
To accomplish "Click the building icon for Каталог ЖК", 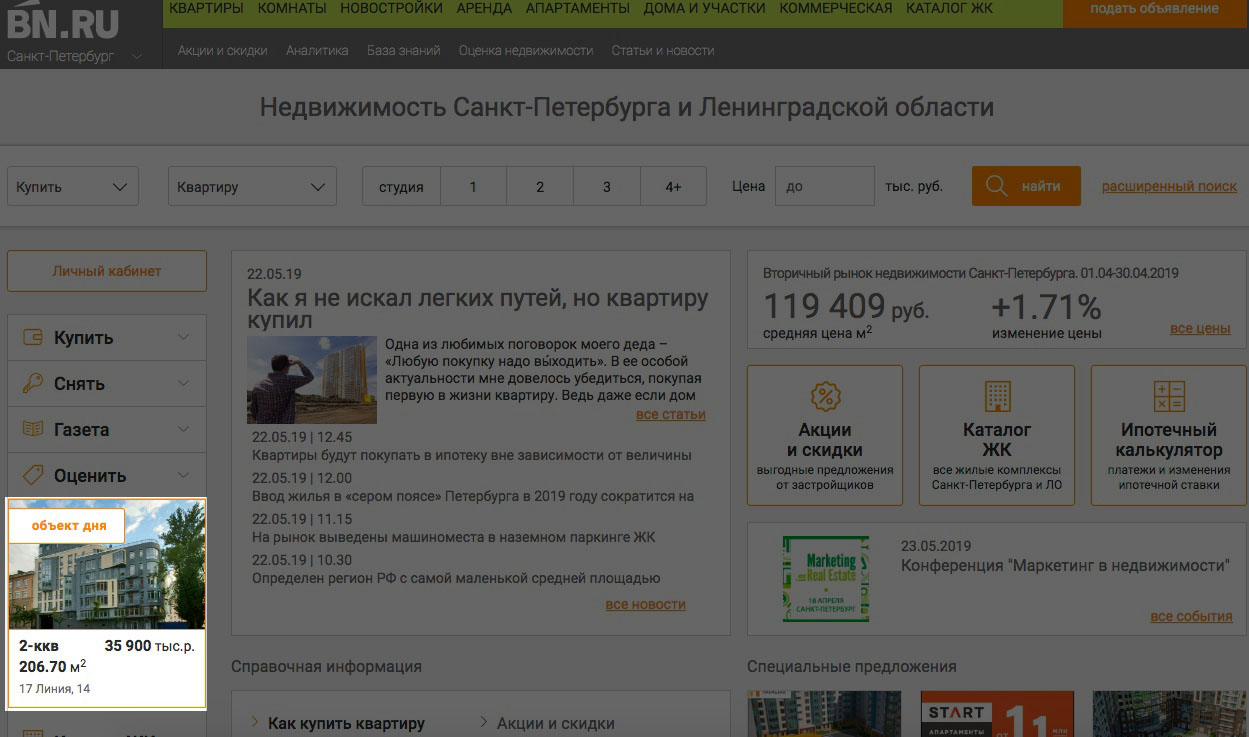I will click(997, 396).
